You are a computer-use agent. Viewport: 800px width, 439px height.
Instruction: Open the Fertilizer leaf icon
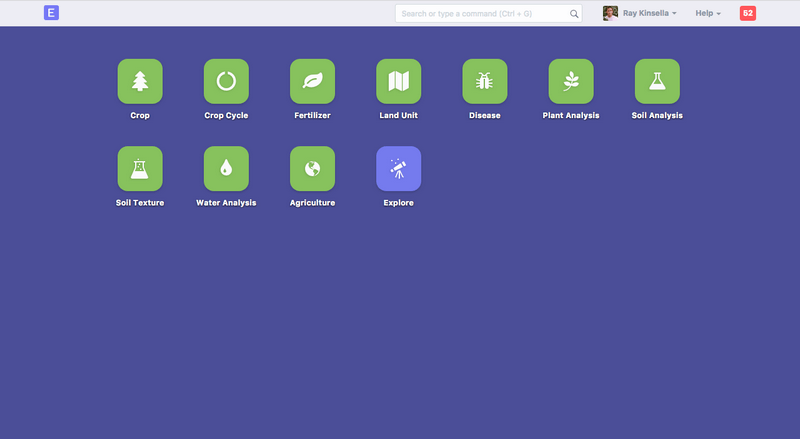click(312, 81)
